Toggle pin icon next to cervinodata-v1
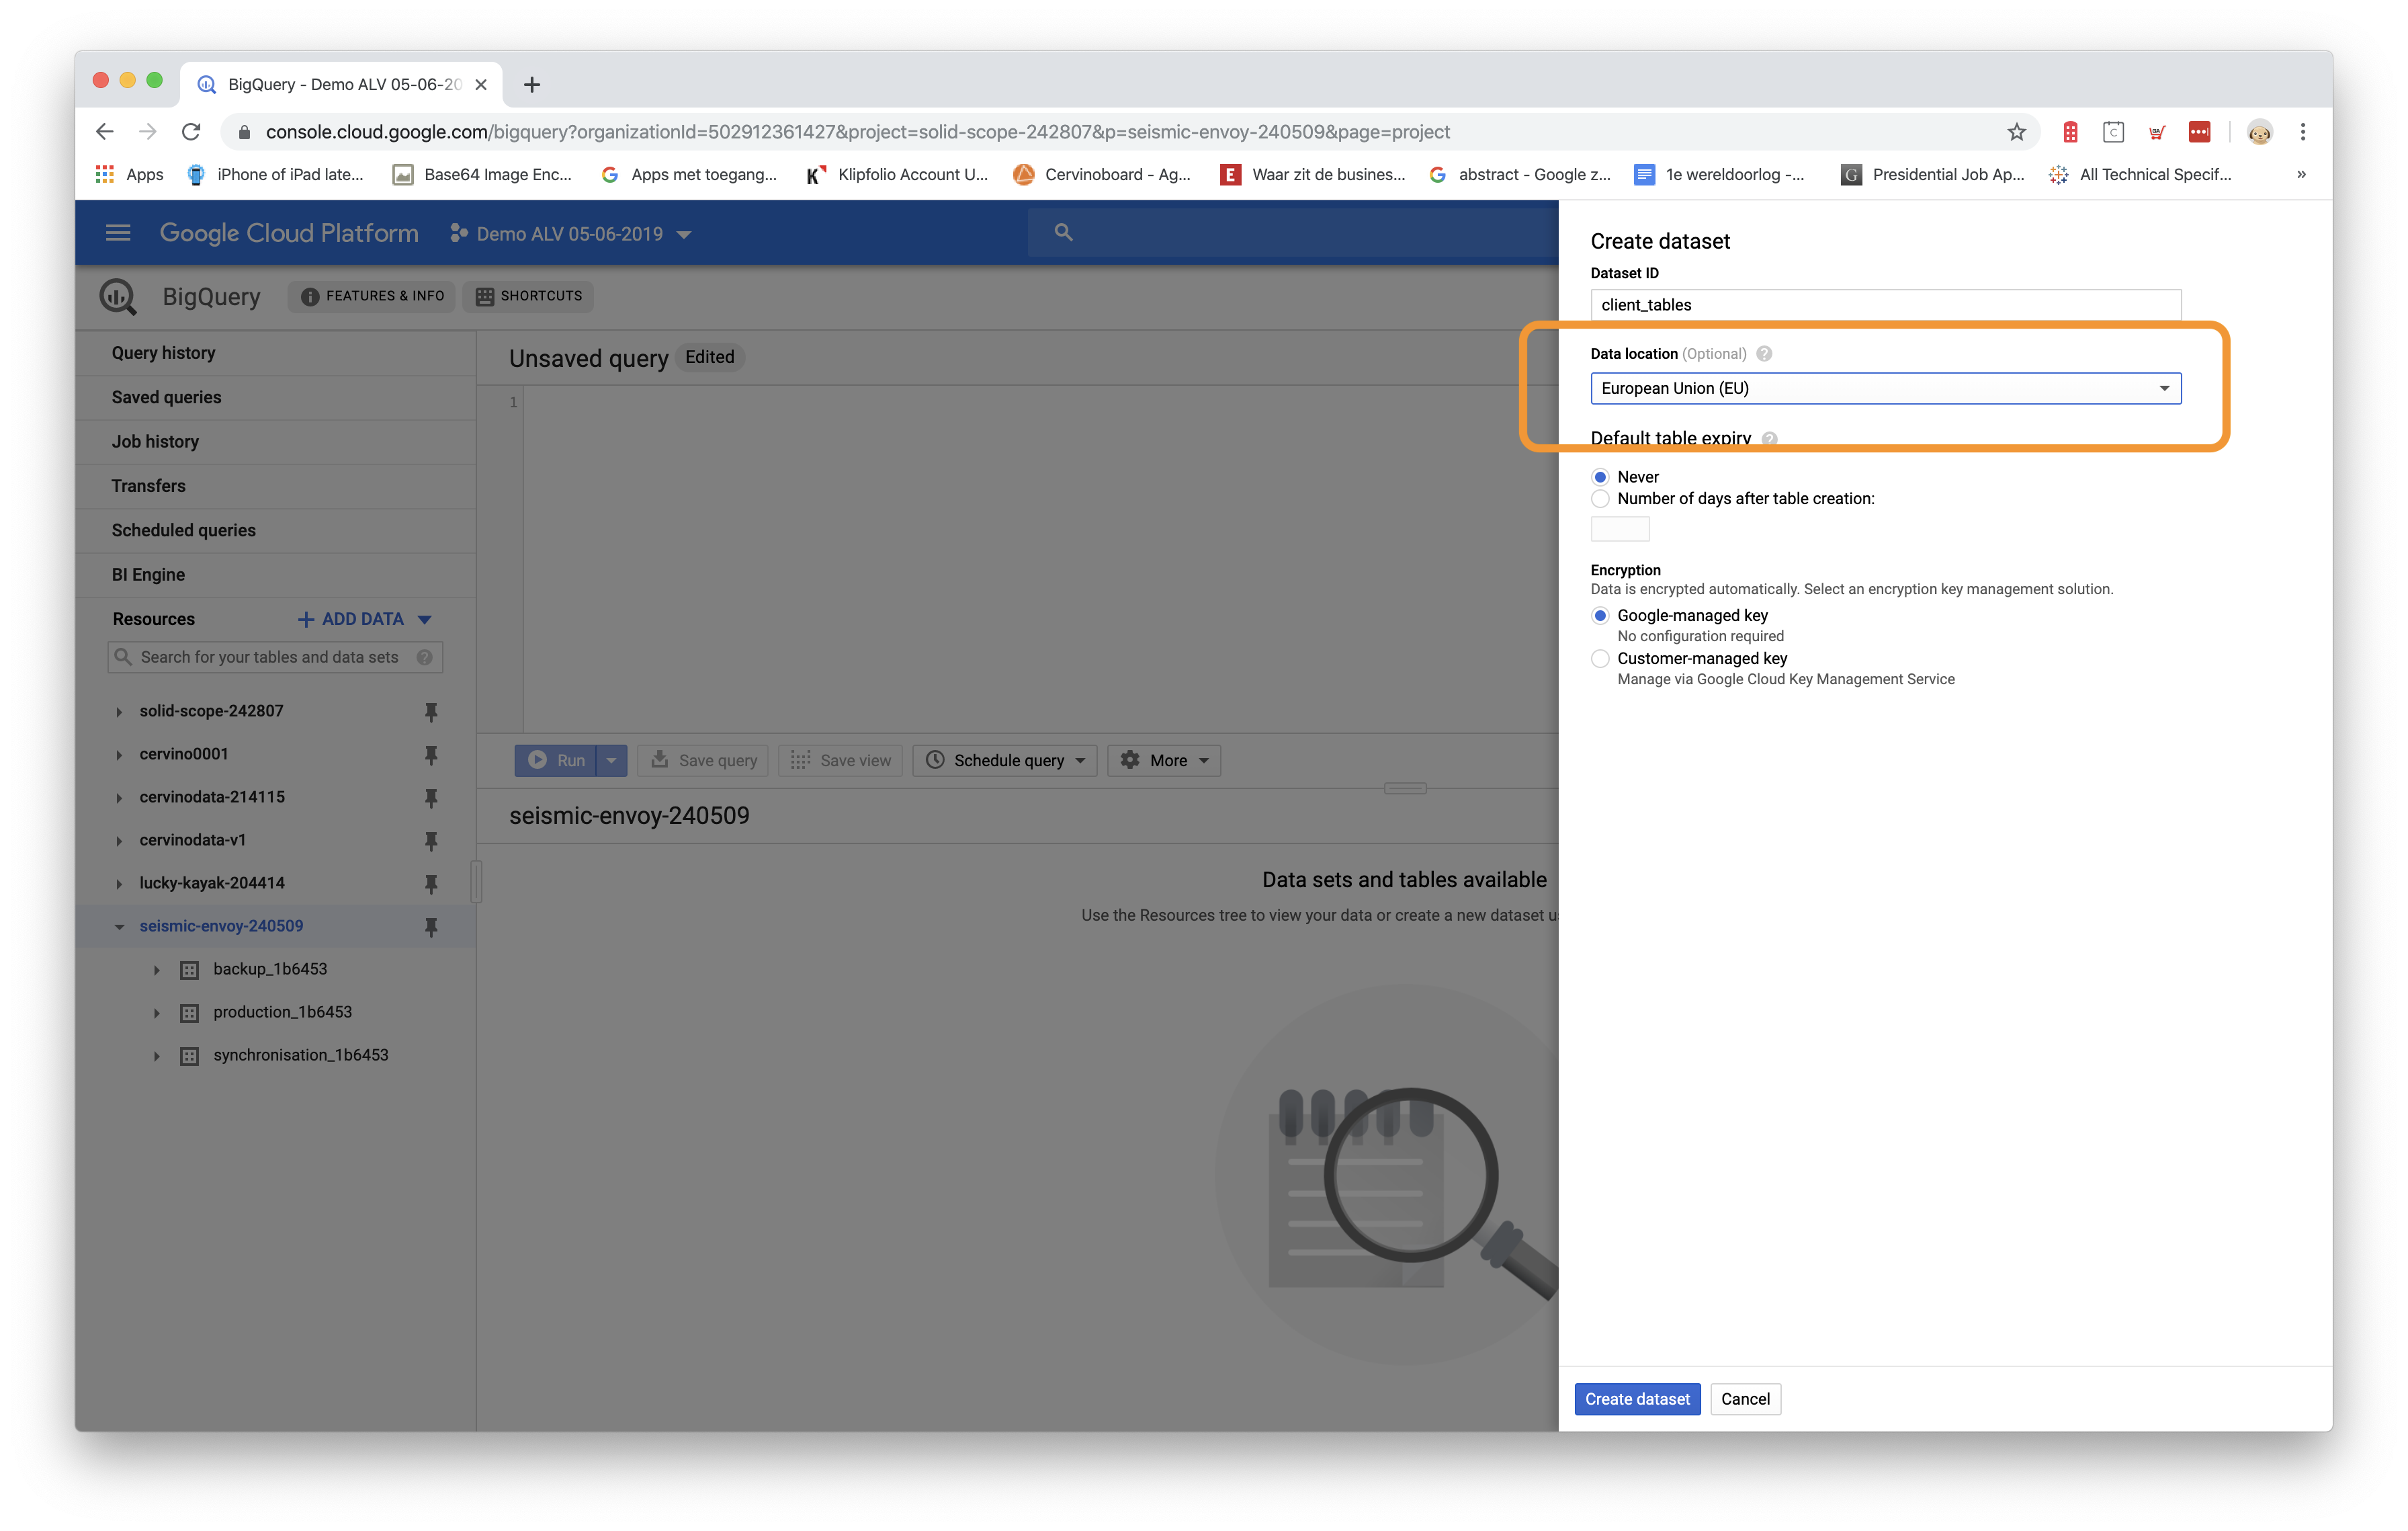The width and height of the screenshot is (2408, 1531). tap(431, 841)
